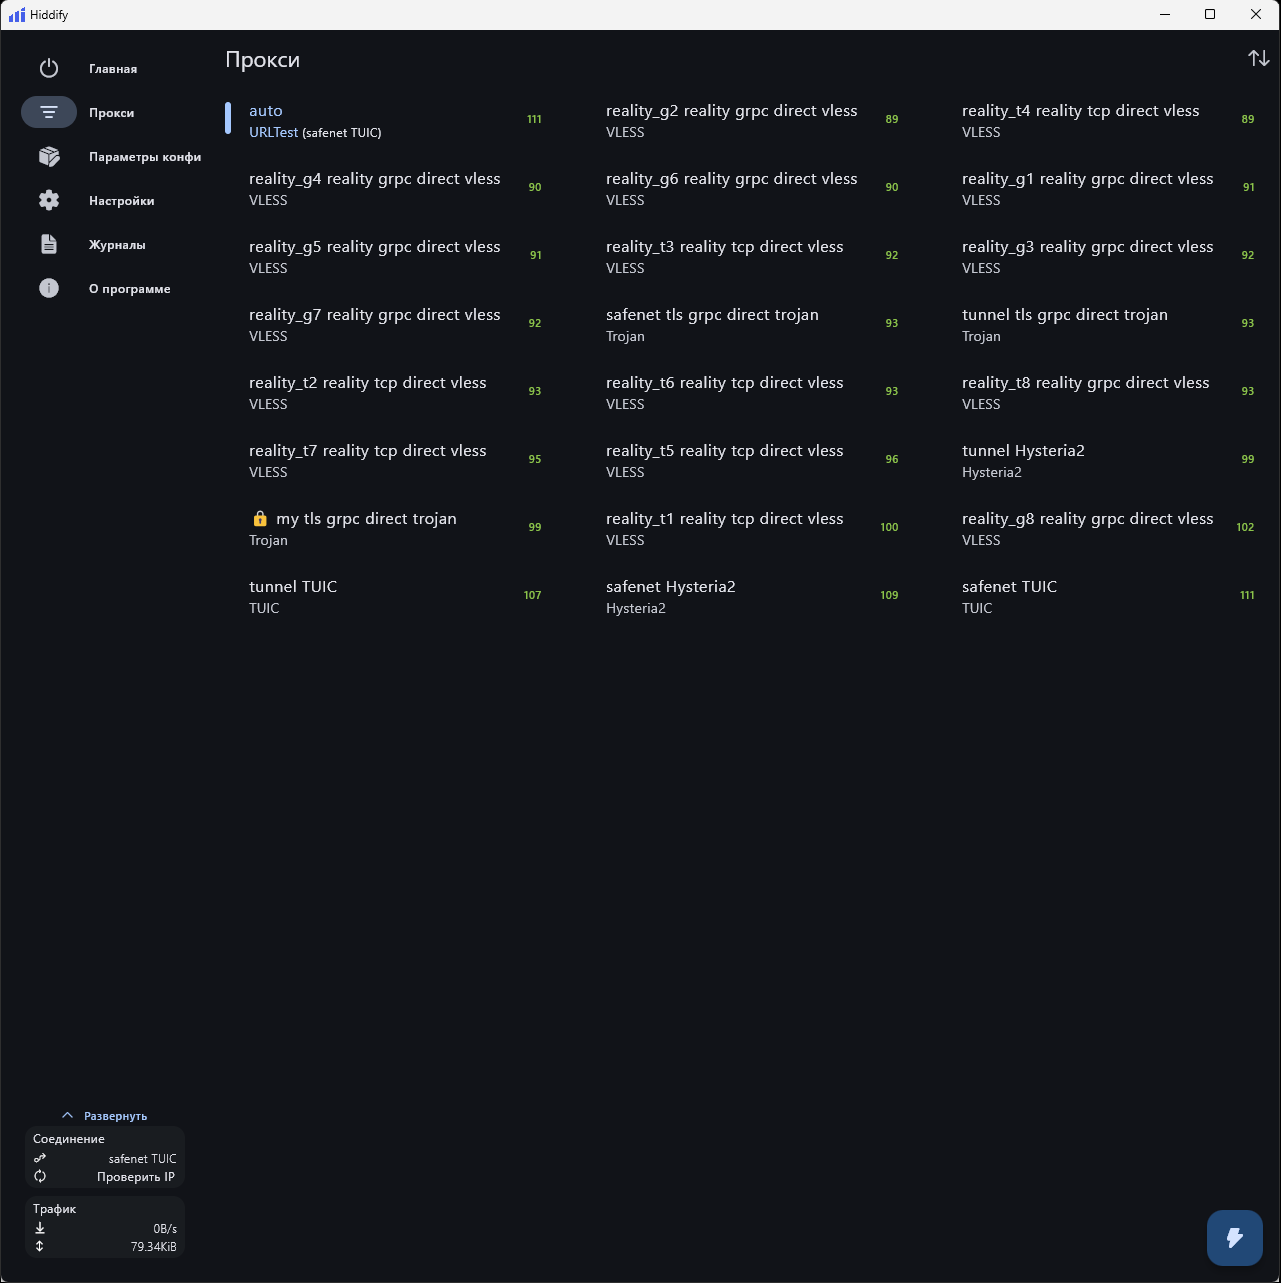The height and width of the screenshot is (1283, 1281).
Task: Click the Трафик stats card
Action: (x=105, y=1227)
